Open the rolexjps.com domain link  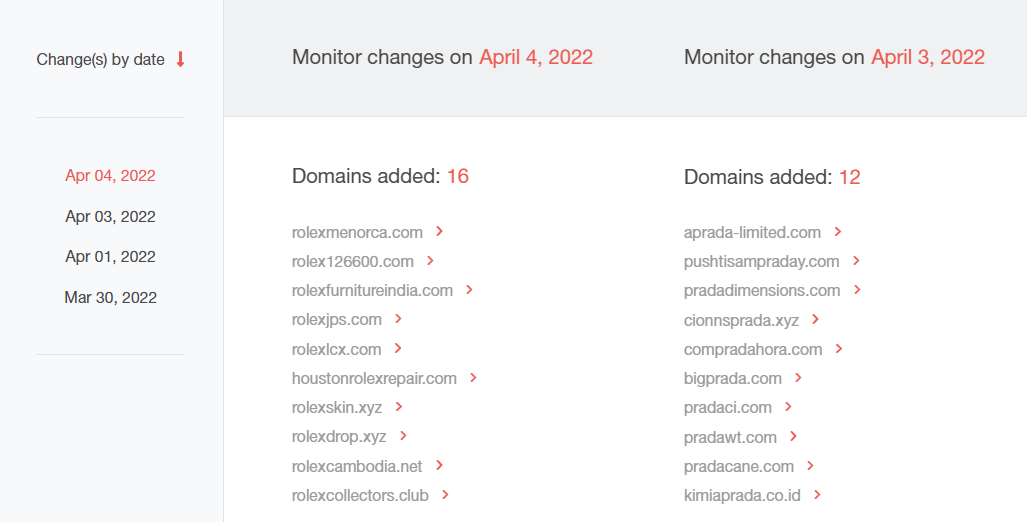pyautogui.click(x=337, y=320)
